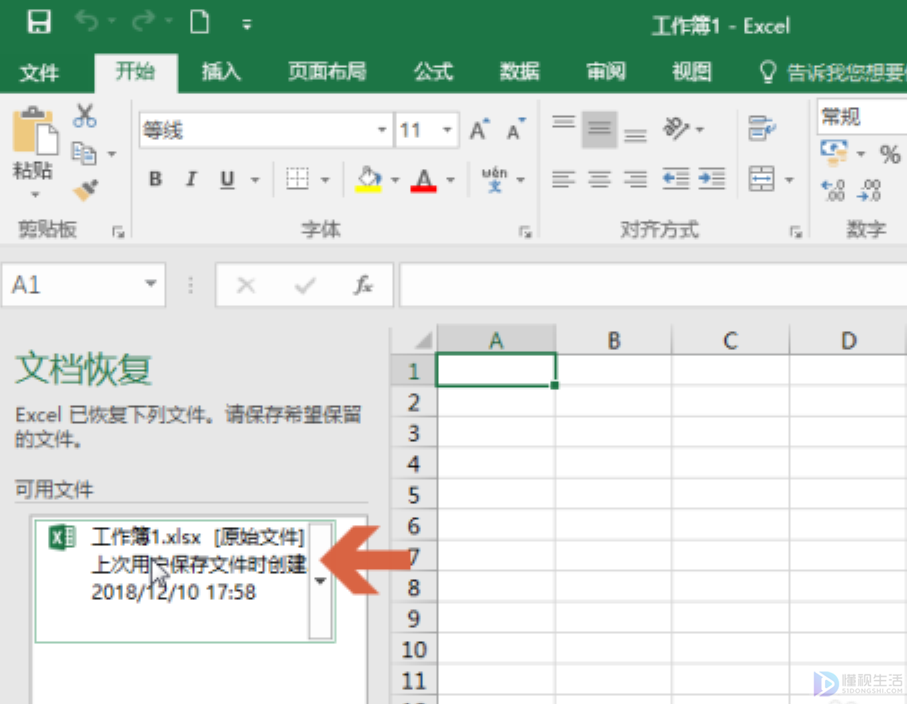Image resolution: width=907 pixels, height=704 pixels.
Task: Open the 文件 tab
Action: [x=39, y=72]
